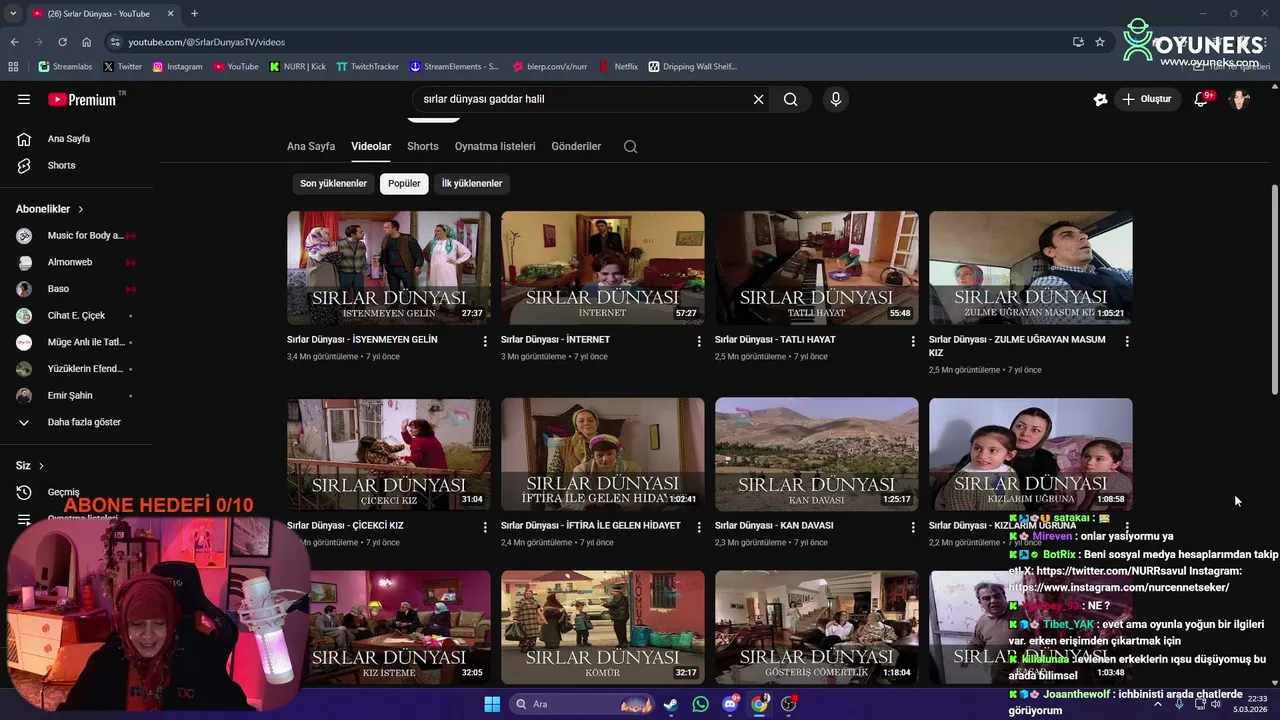
Task: Open the TATLI HAYAT video title
Action: (775, 340)
